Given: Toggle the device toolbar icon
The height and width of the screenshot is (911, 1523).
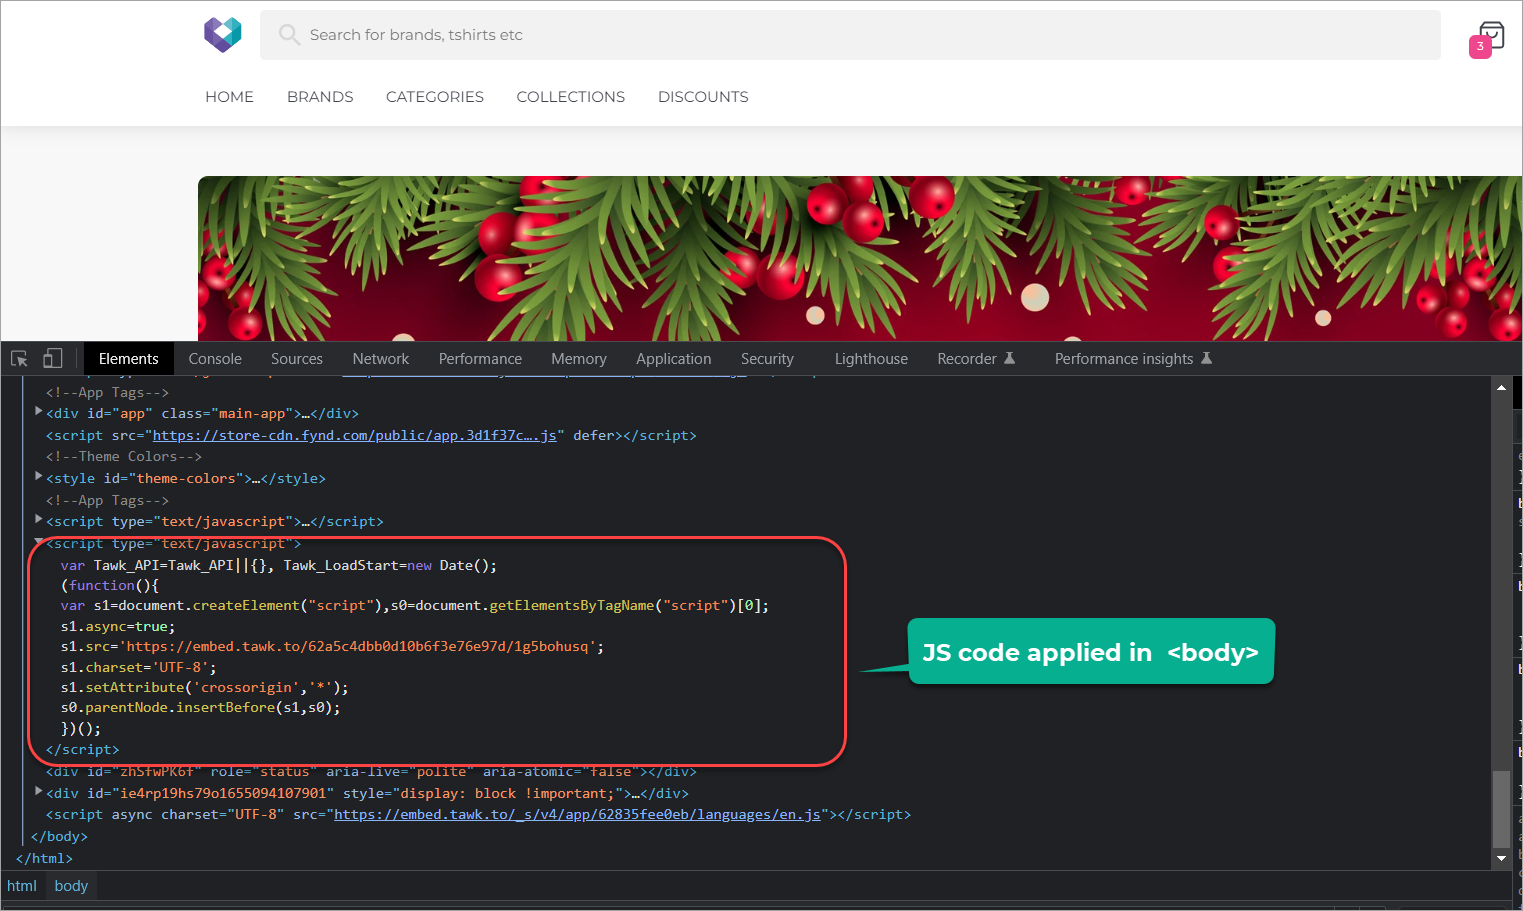Looking at the screenshot, I should coord(52,358).
